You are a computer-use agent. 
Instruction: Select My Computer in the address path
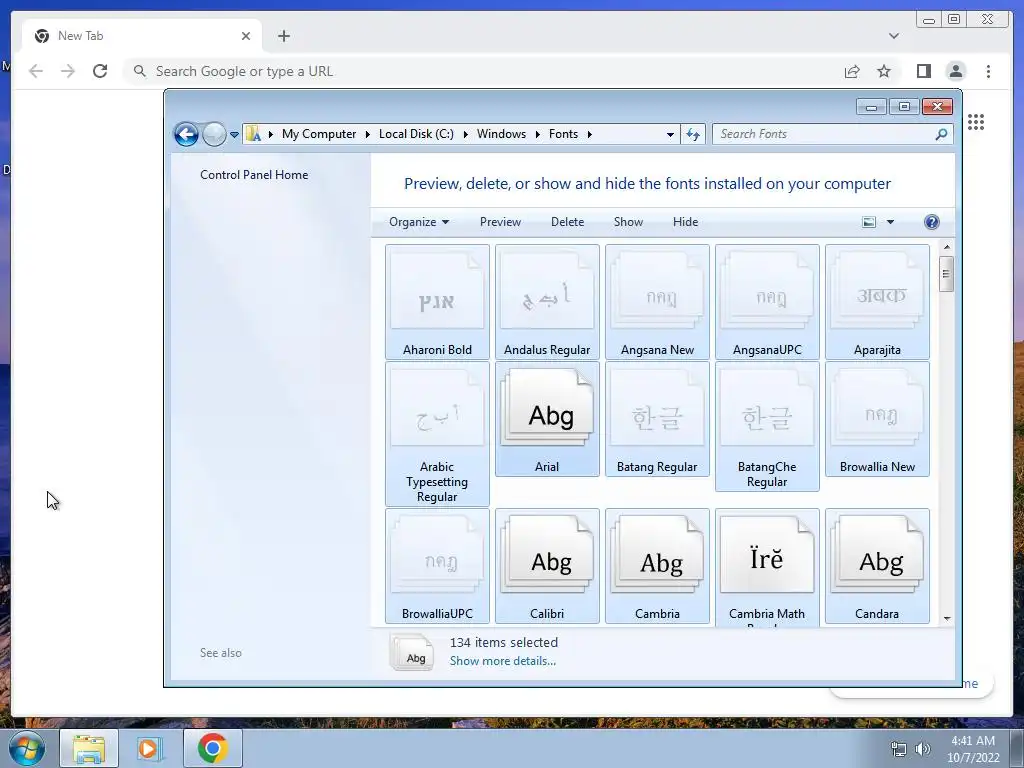(x=319, y=134)
